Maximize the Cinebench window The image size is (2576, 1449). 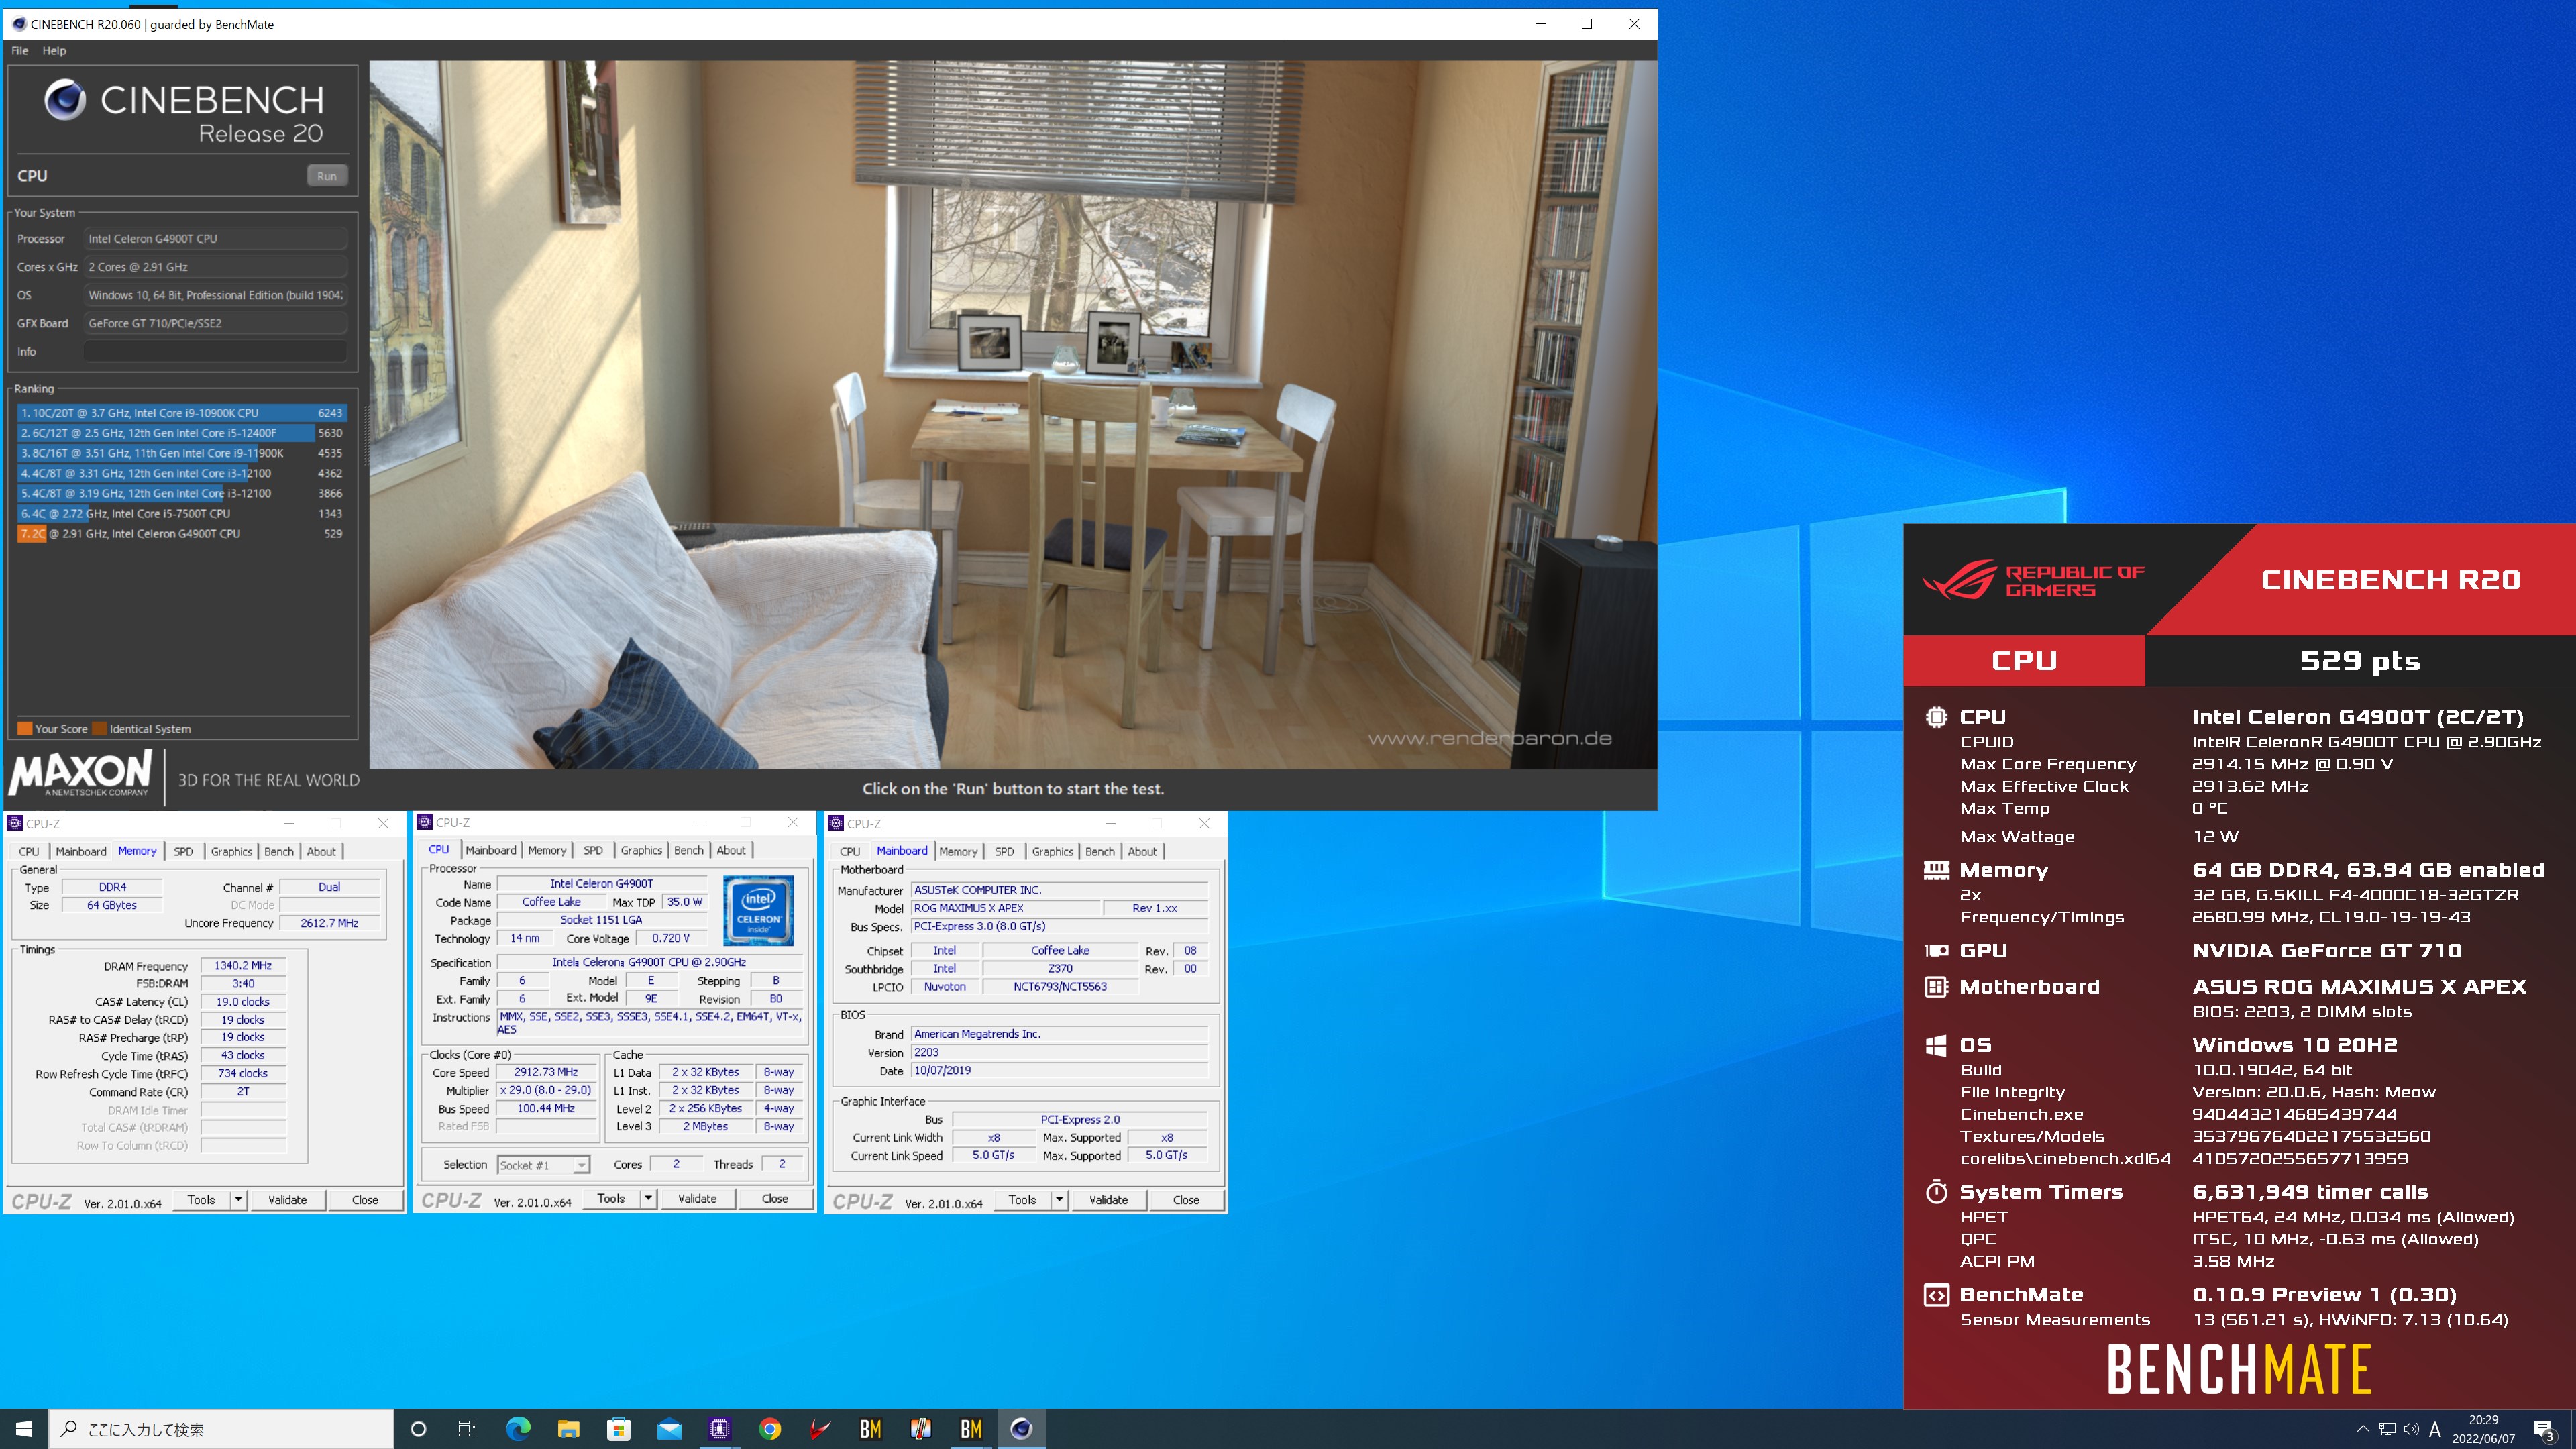pos(1587,24)
